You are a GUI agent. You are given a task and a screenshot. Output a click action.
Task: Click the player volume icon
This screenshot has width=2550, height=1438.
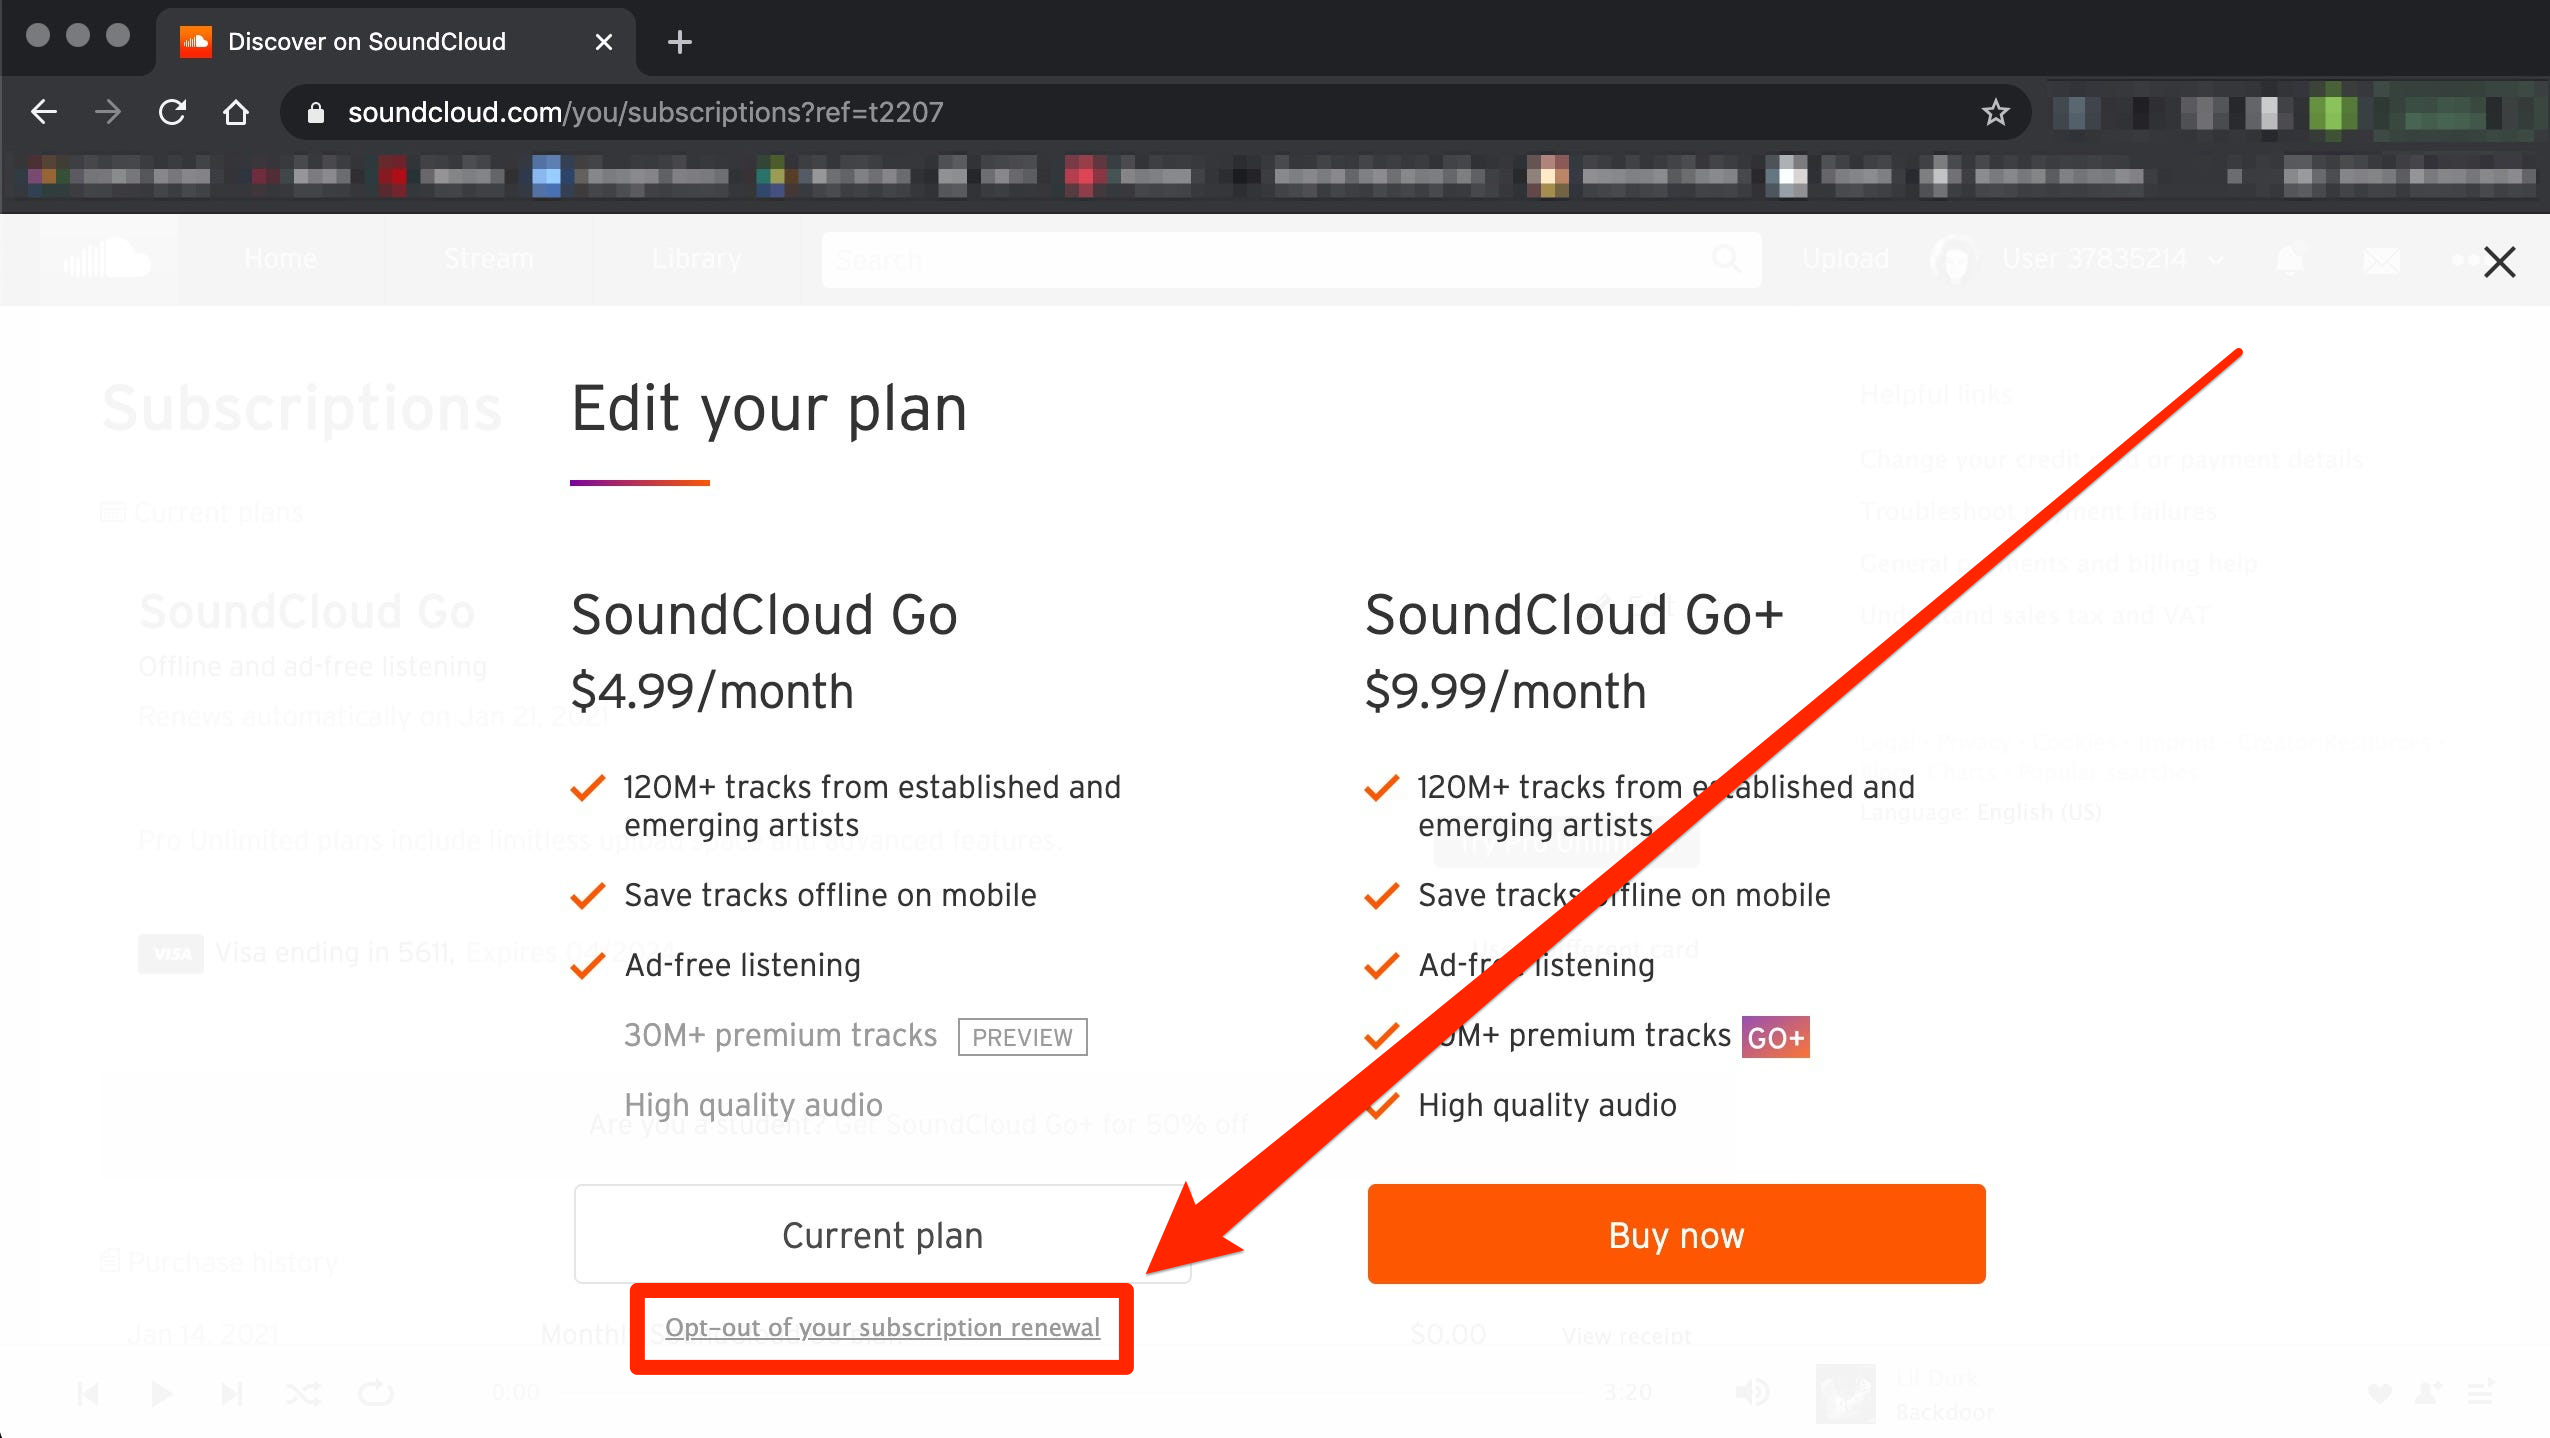tap(1752, 1392)
